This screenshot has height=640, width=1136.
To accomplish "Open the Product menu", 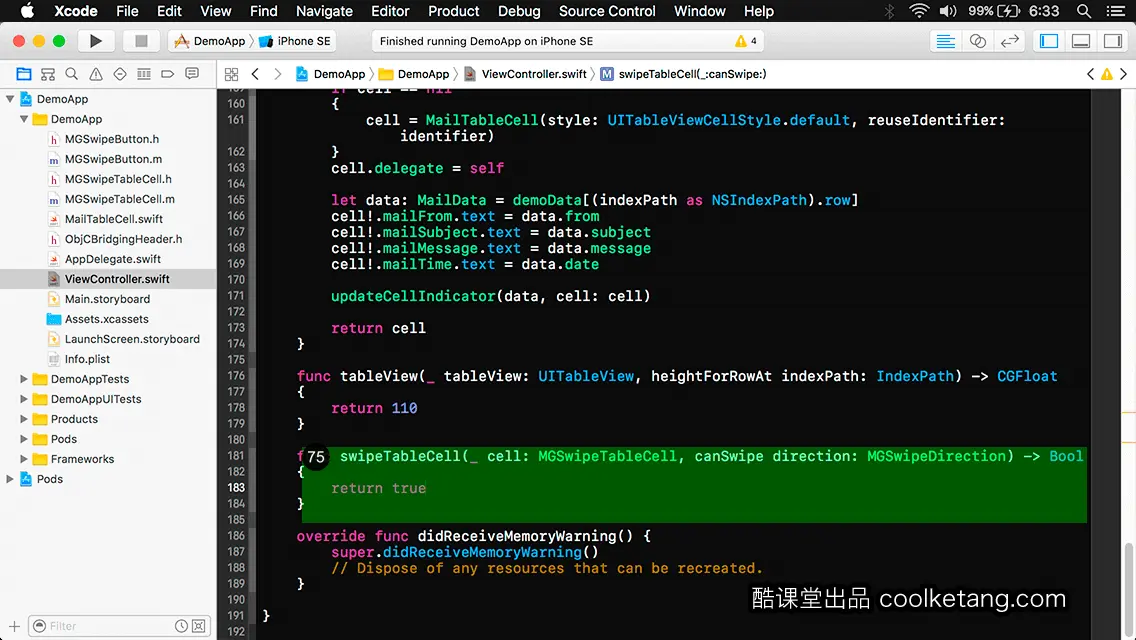I will [x=454, y=11].
